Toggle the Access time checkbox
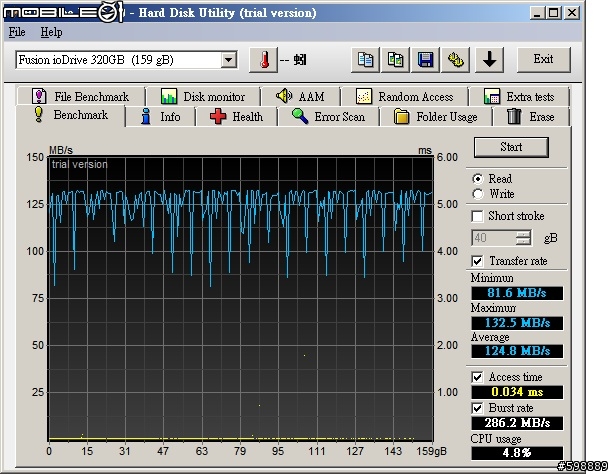The image size is (614, 474). [x=477, y=377]
